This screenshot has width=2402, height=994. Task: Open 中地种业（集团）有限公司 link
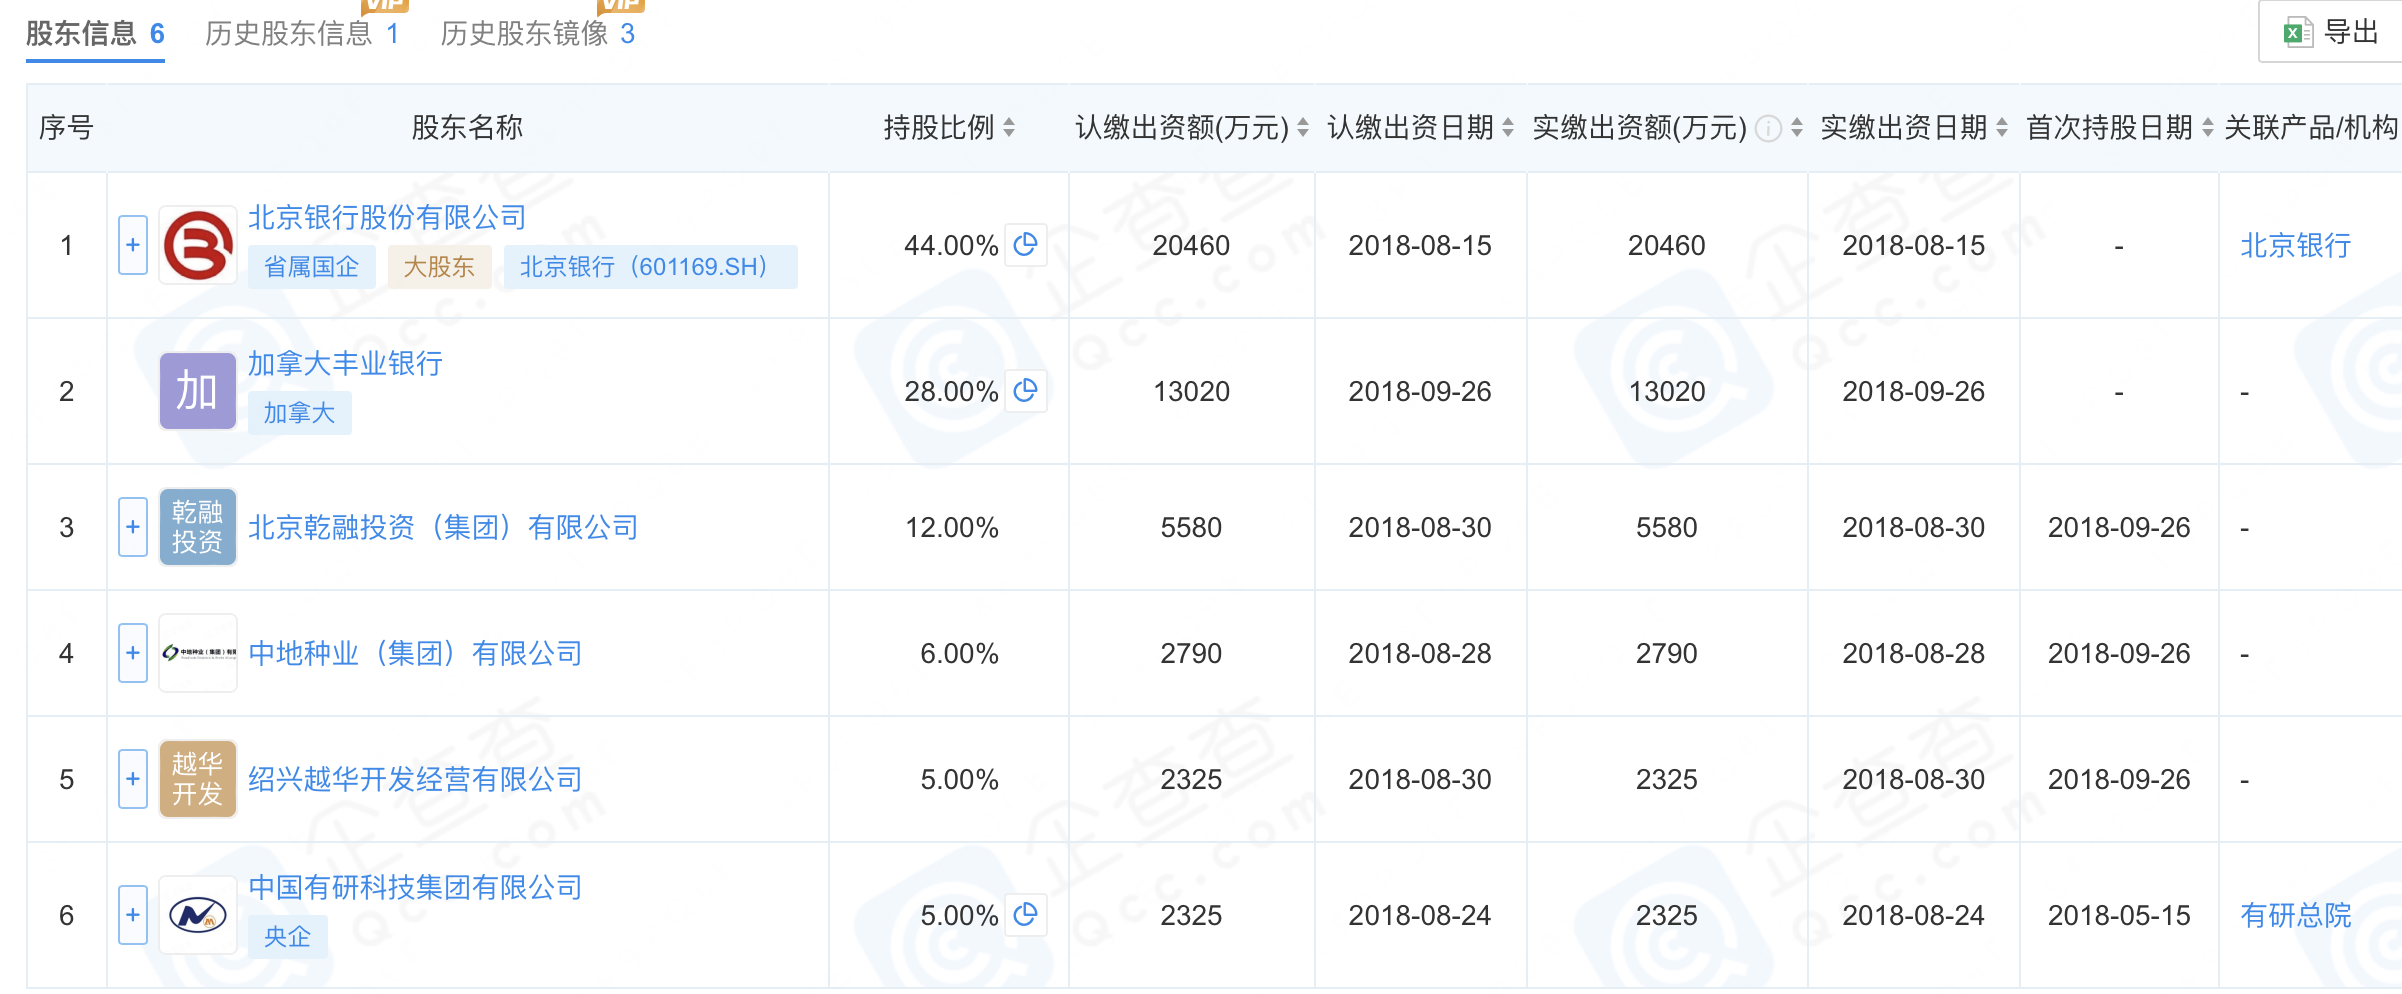[415, 653]
